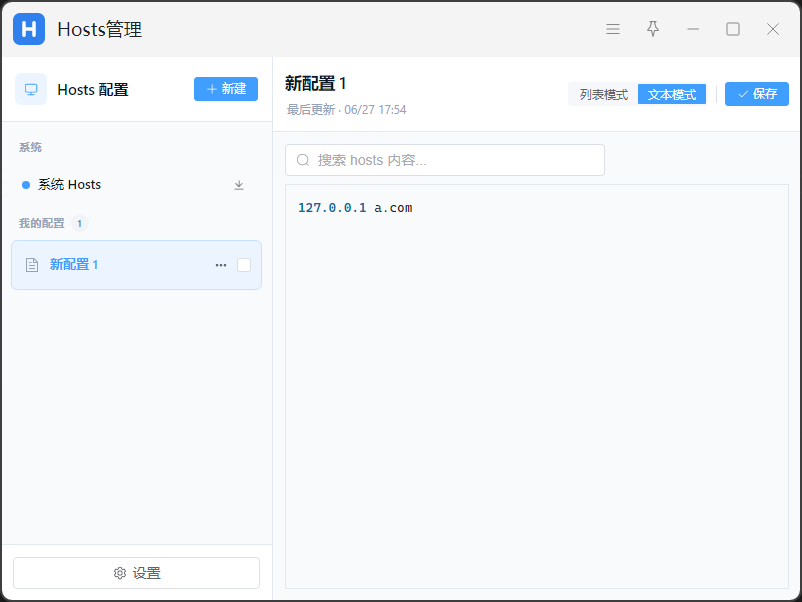Click the monitor icon beside Hosts 配置
The image size is (802, 602).
point(31,89)
